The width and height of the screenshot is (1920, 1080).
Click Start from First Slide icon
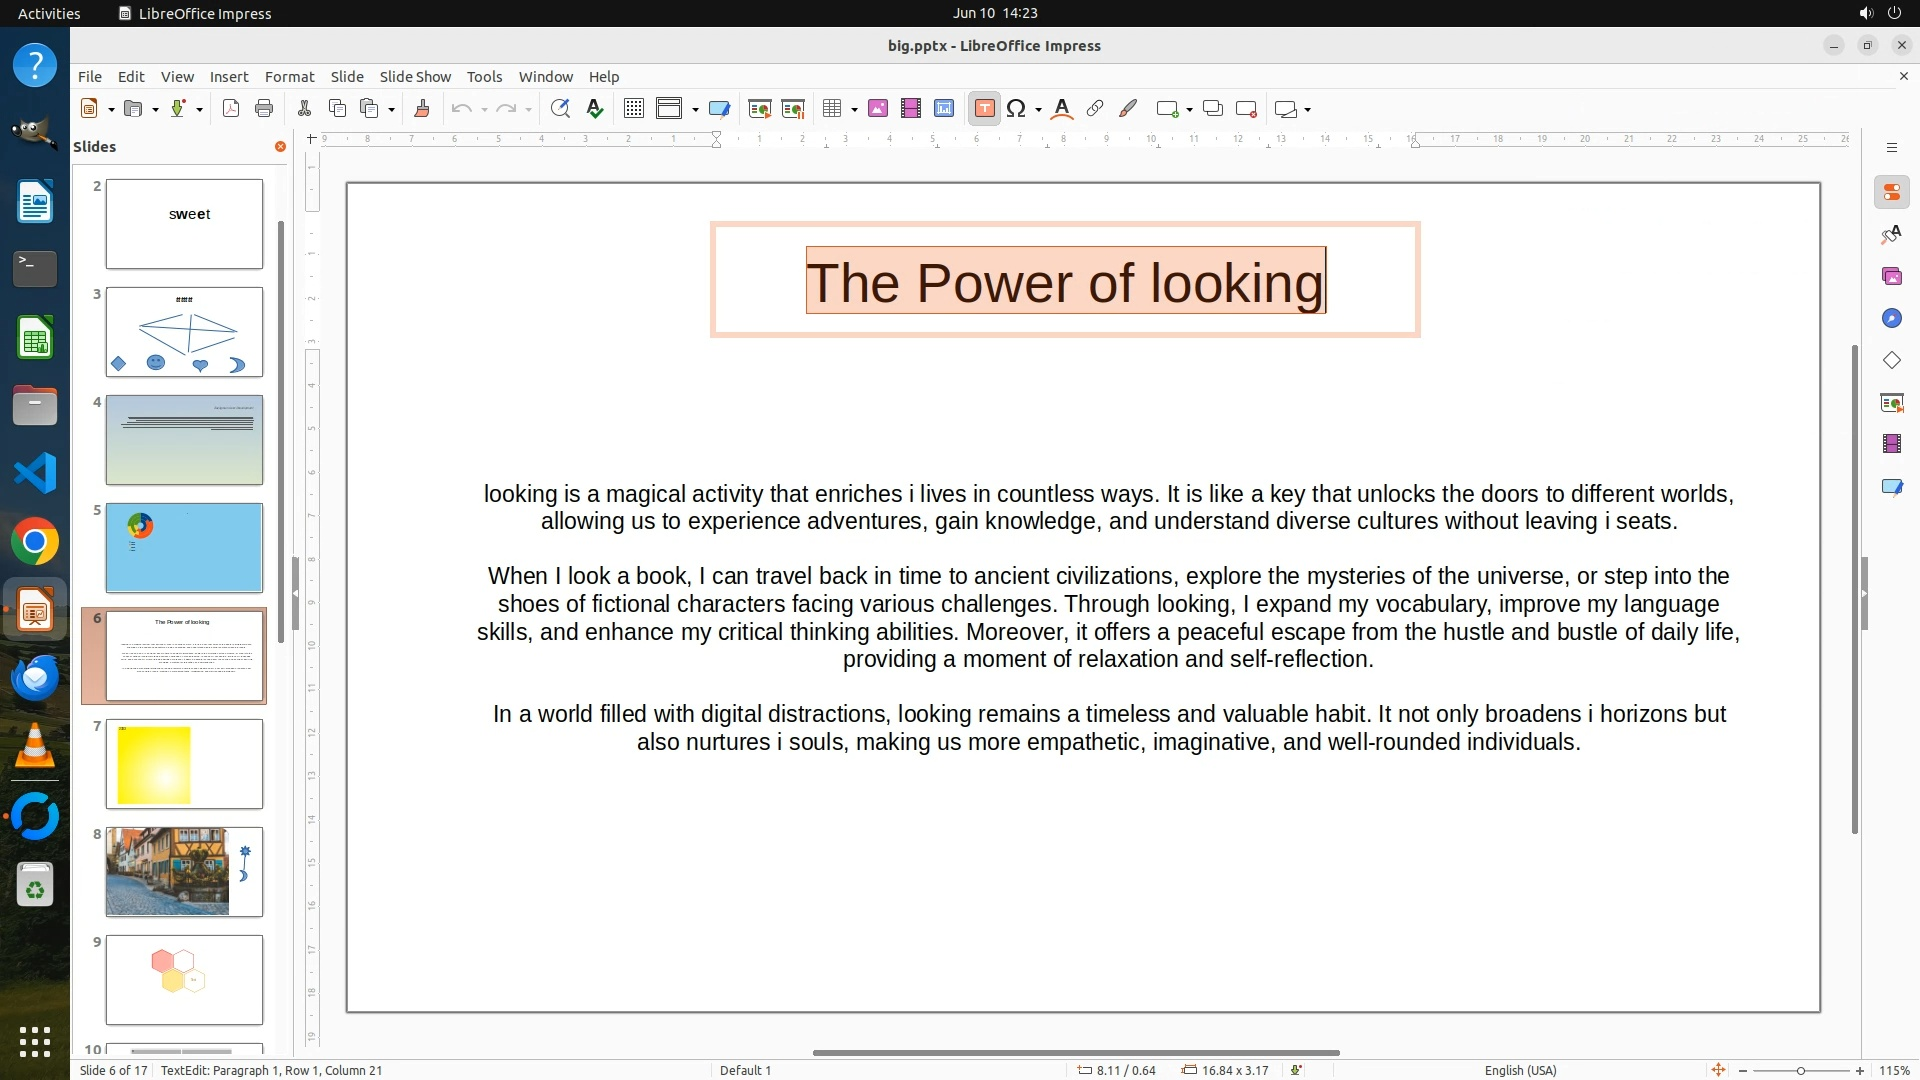[760, 109]
